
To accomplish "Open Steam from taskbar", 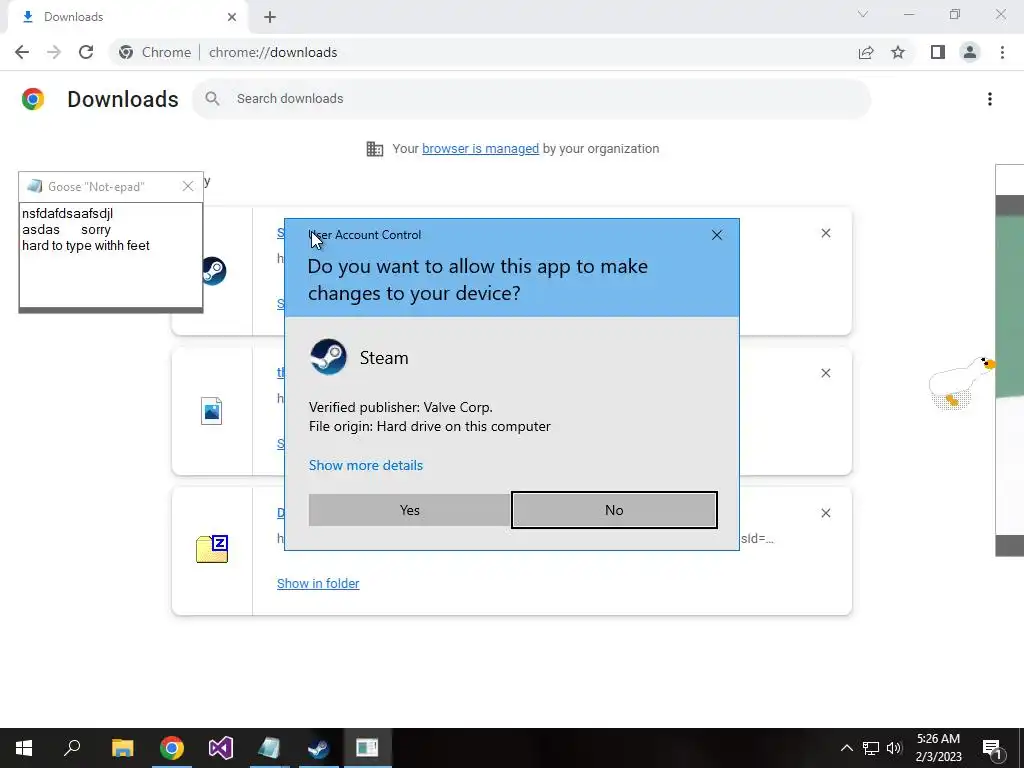I will tap(319, 748).
